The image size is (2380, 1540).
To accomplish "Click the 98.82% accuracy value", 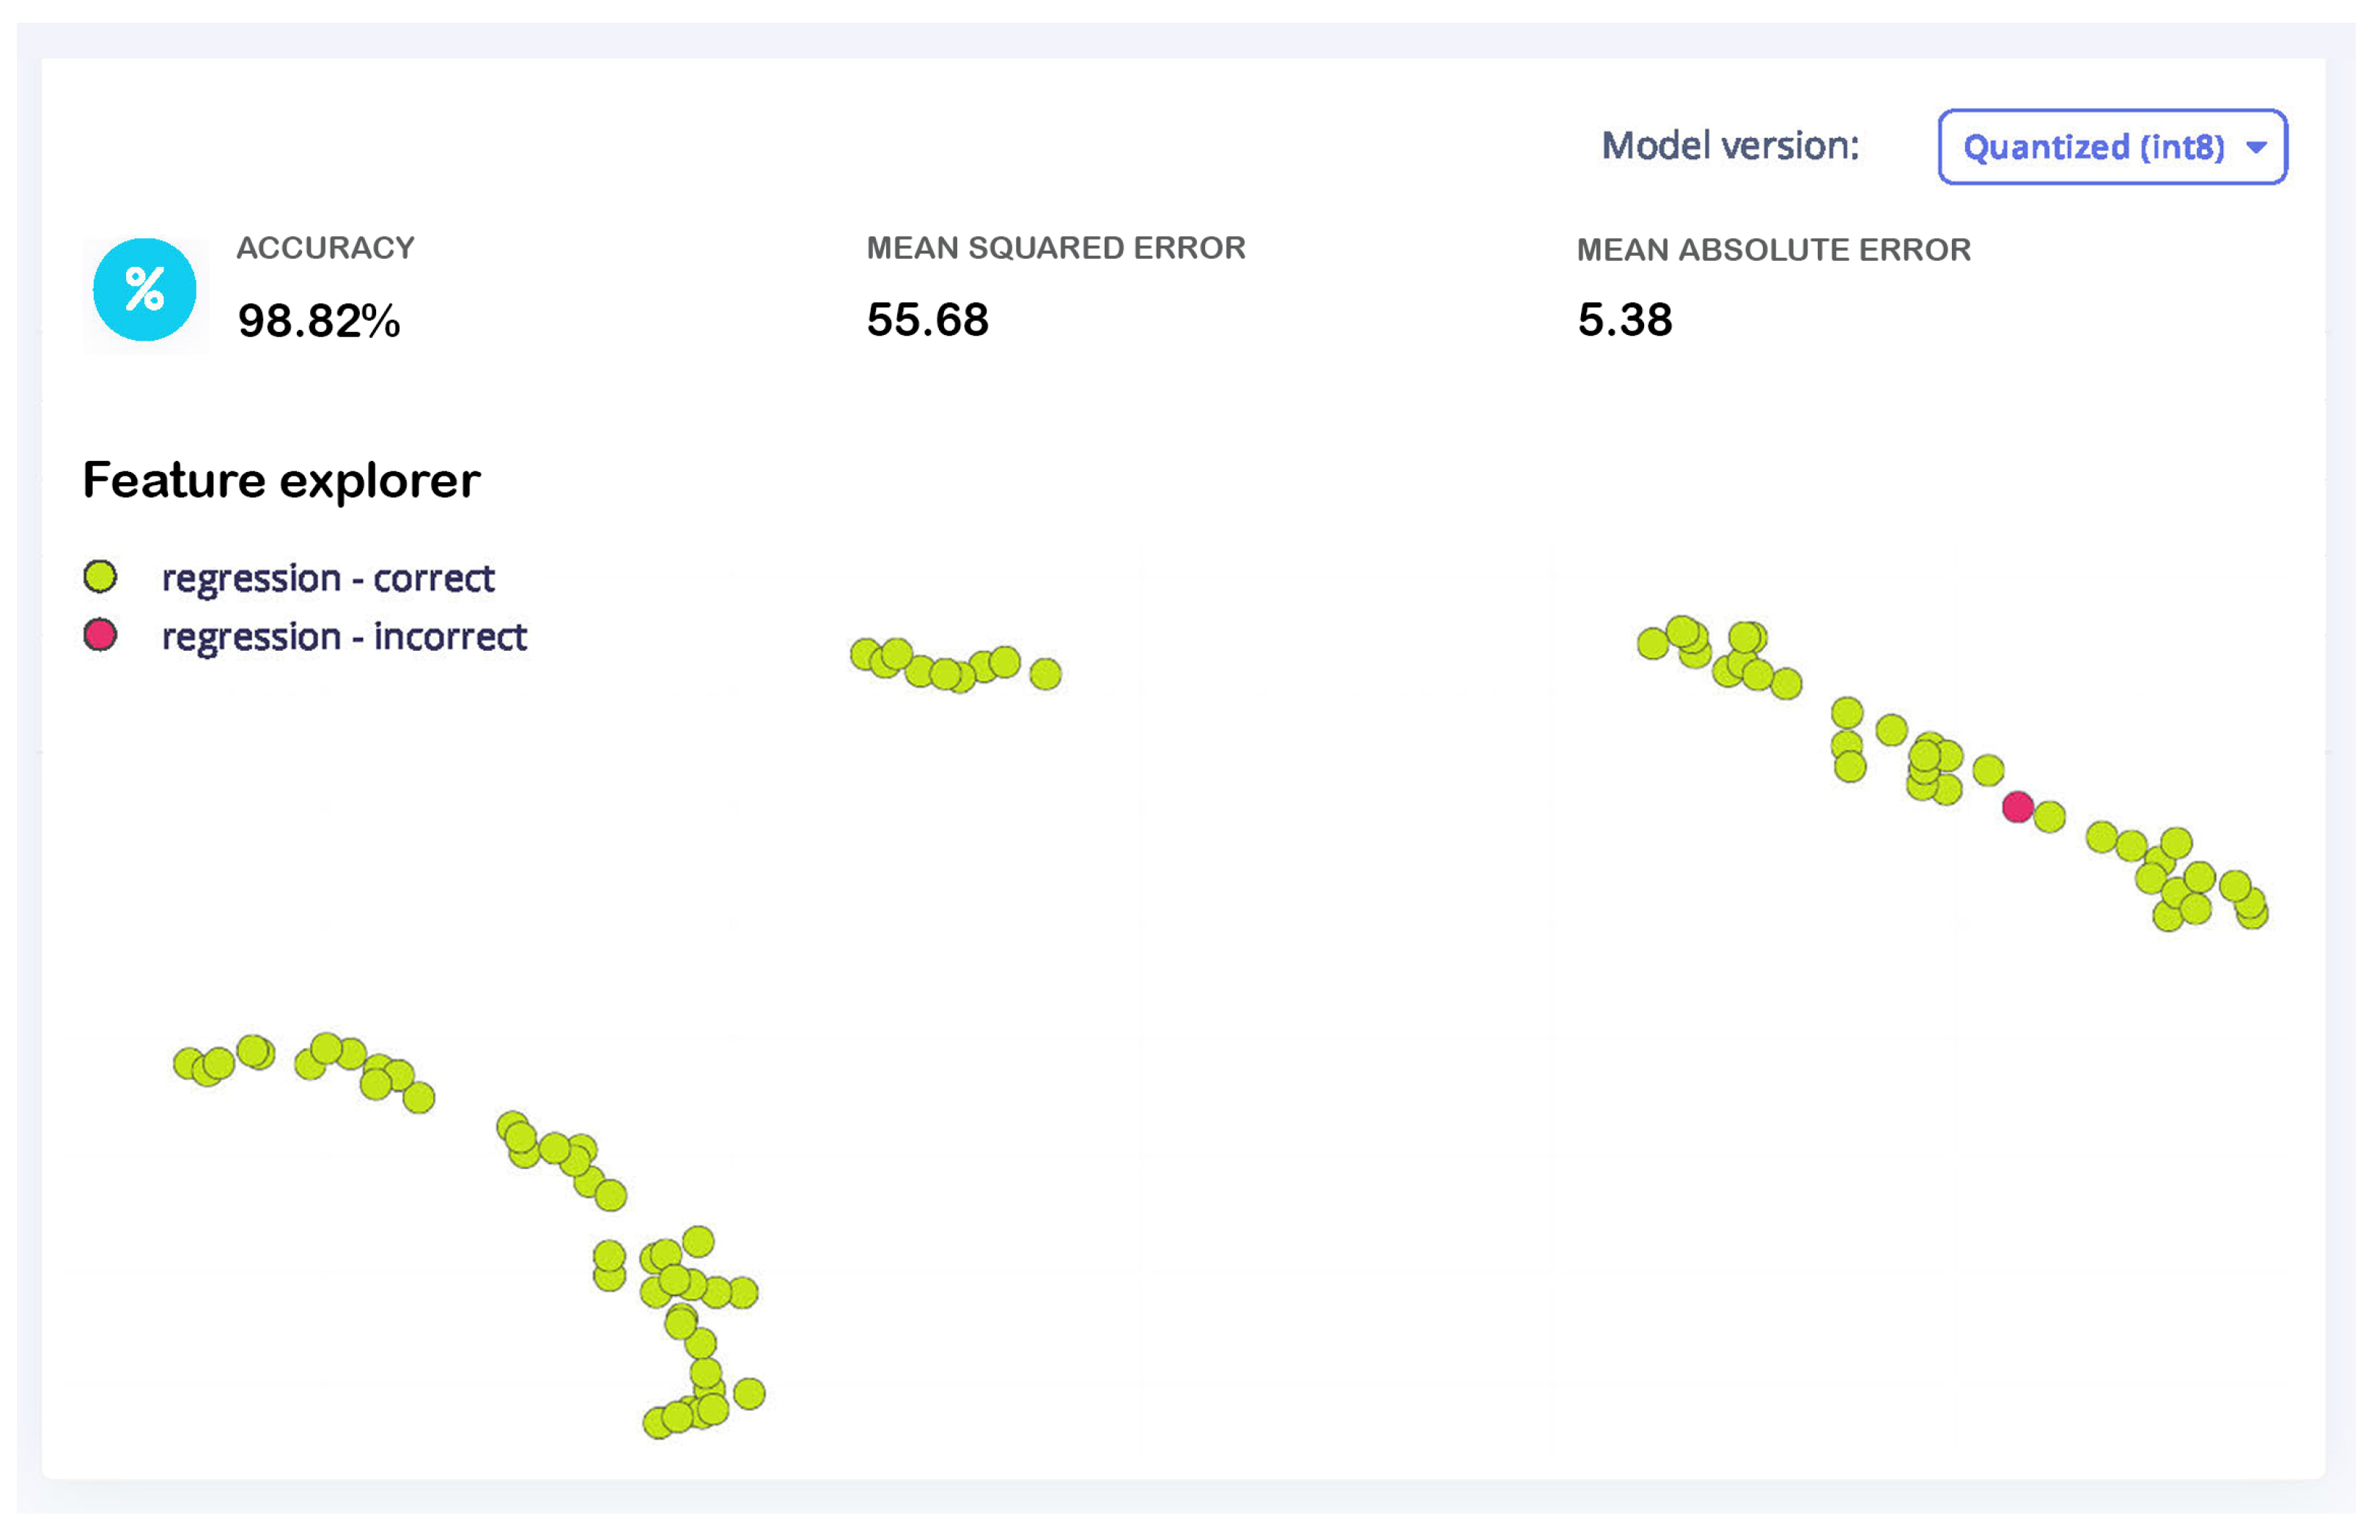I will [319, 321].
